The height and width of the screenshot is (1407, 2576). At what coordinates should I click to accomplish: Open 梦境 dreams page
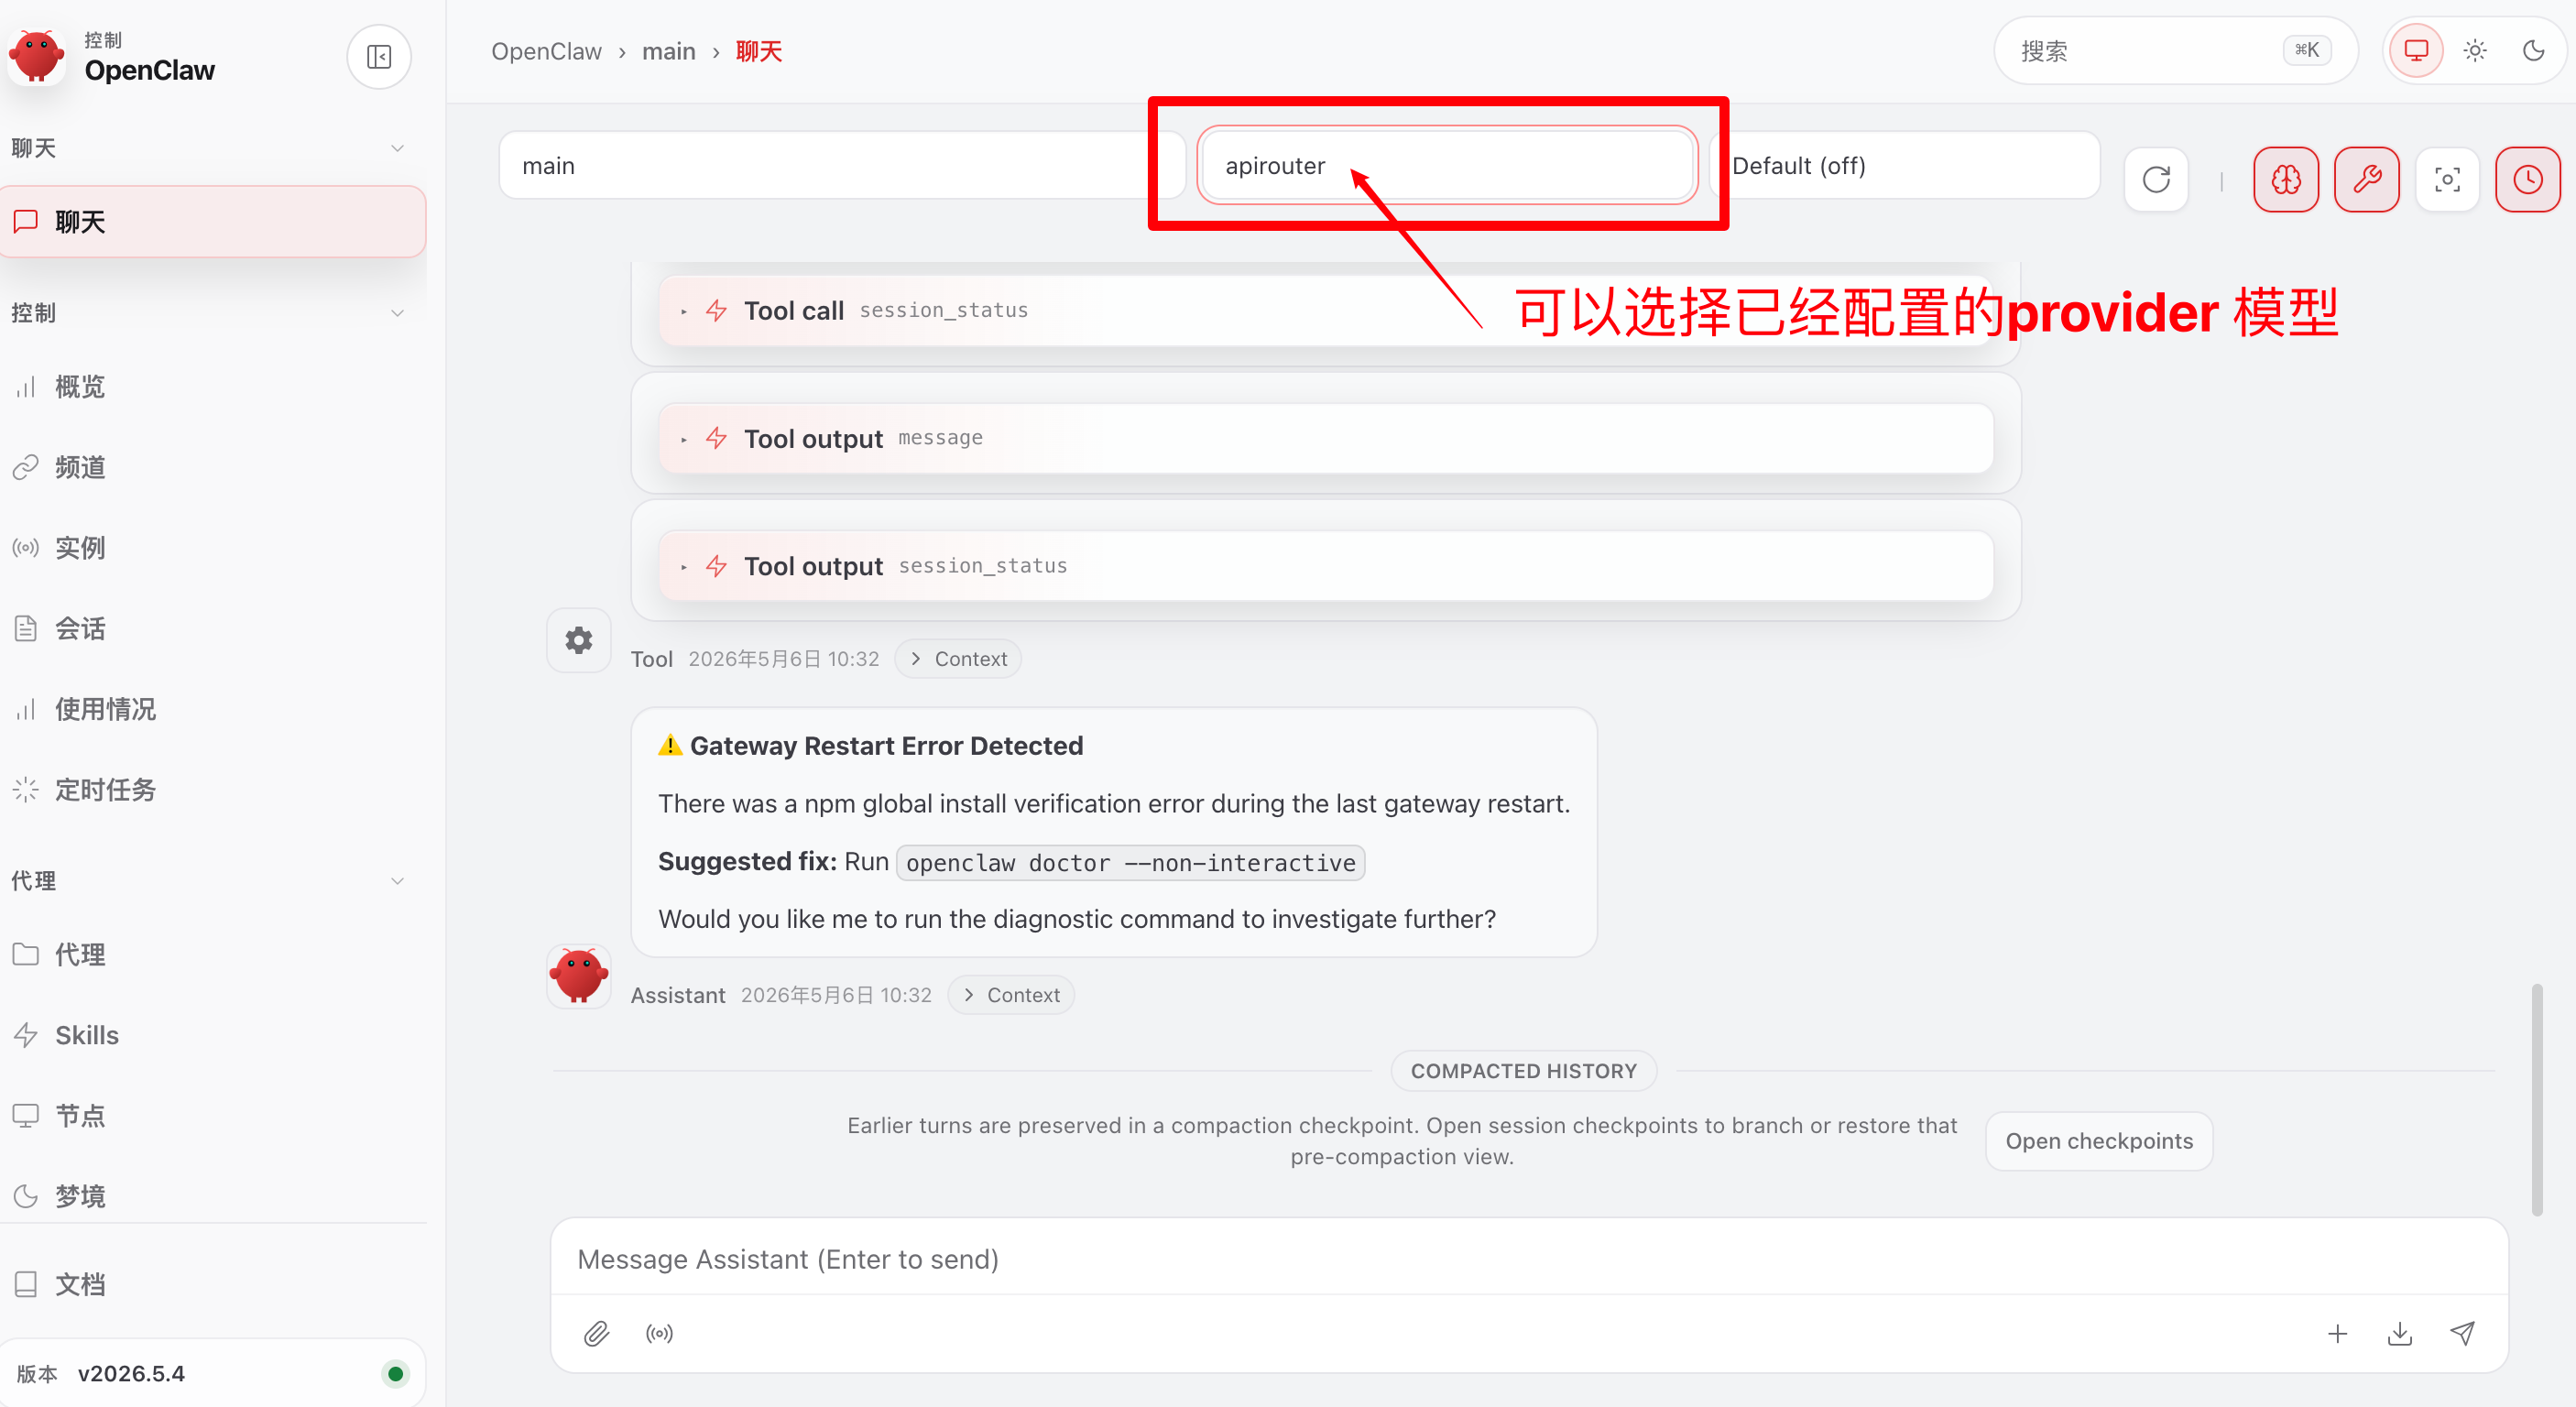(x=213, y=1196)
